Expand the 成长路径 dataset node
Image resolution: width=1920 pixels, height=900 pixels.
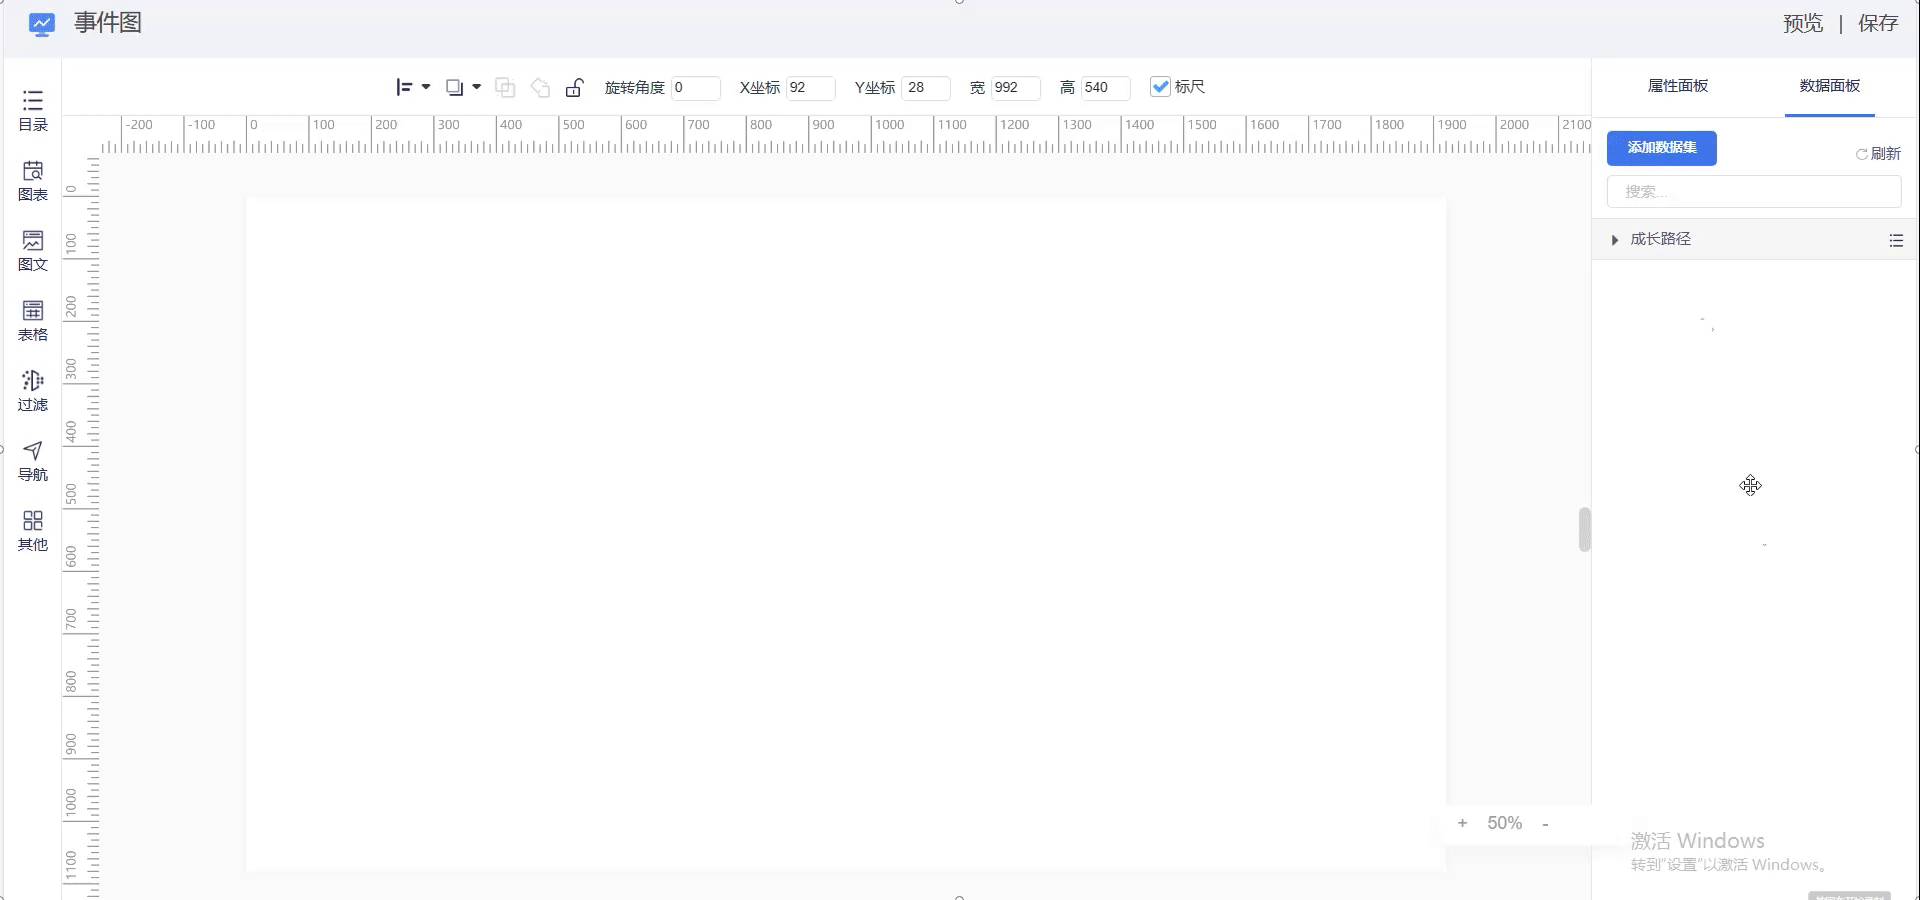click(x=1614, y=240)
